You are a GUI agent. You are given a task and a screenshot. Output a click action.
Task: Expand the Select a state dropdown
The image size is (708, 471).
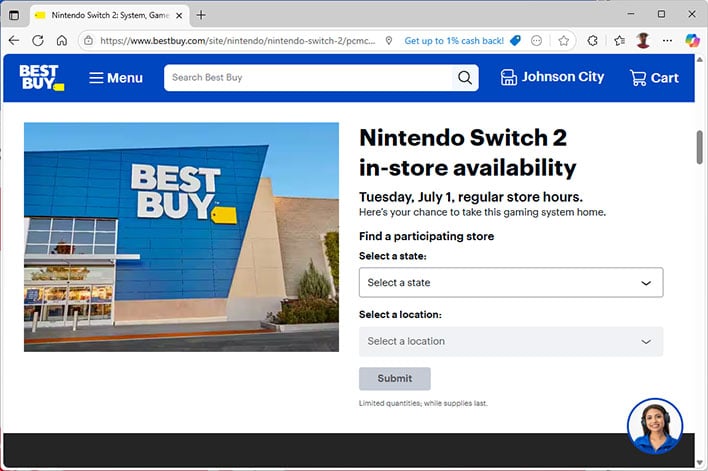(x=511, y=282)
